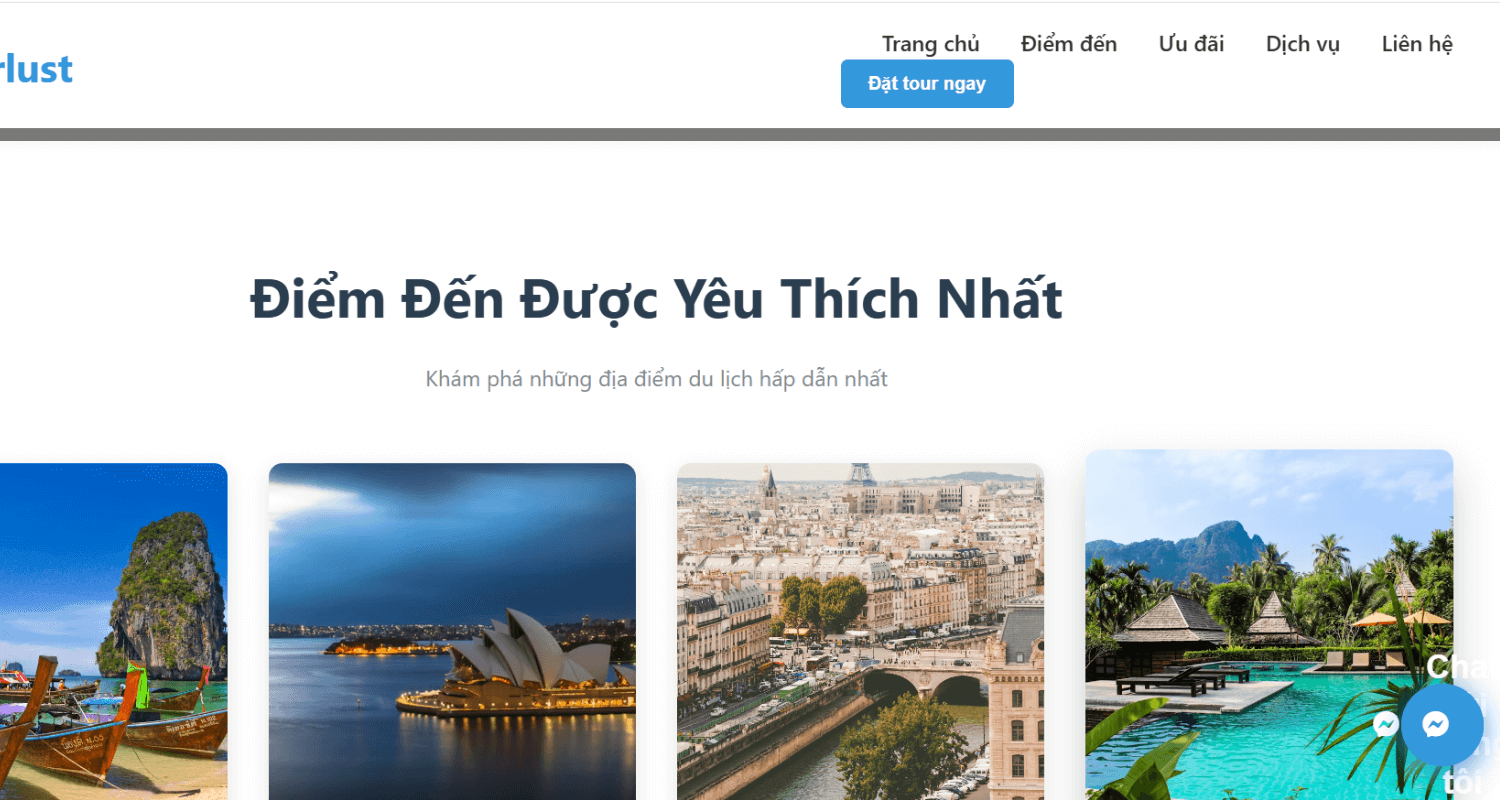Choose the tropical resort pool destination card
The image size is (1500, 800).
tap(1269, 624)
